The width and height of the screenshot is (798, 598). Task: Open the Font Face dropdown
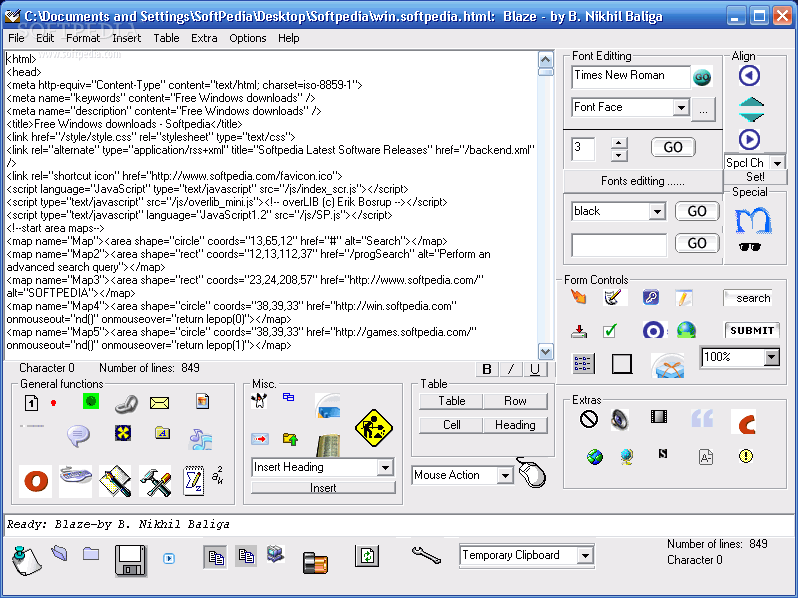680,107
